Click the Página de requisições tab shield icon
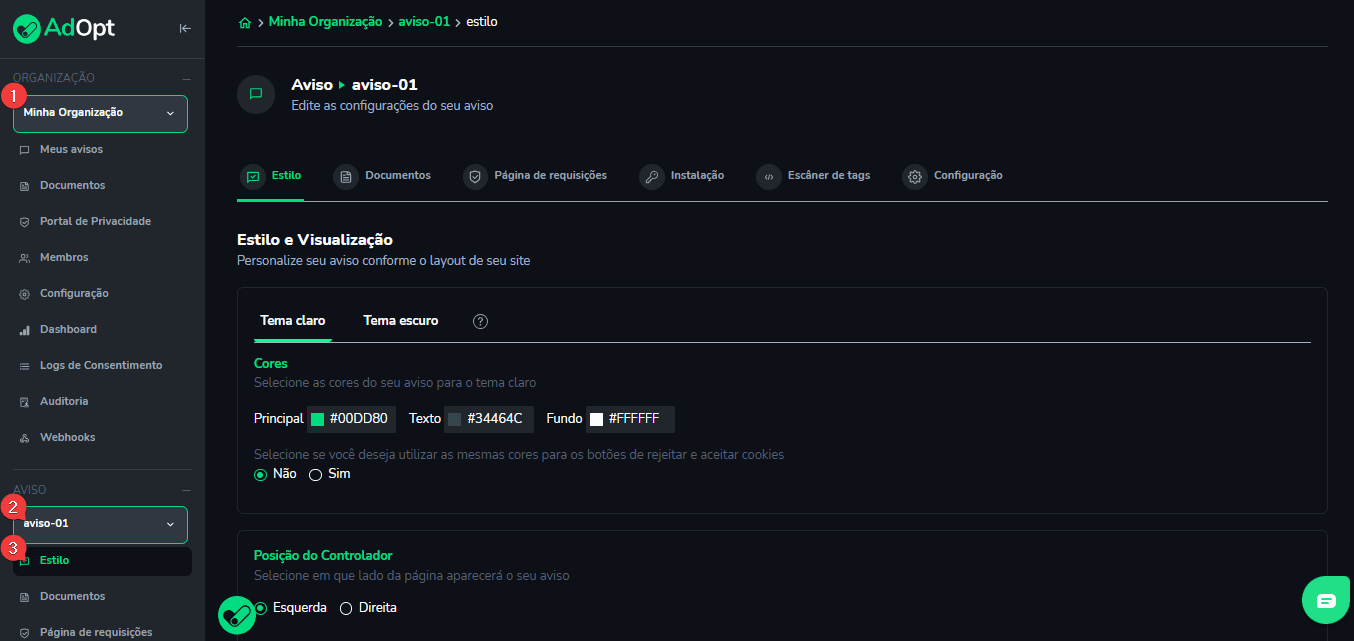The height and width of the screenshot is (641, 1354). point(476,176)
